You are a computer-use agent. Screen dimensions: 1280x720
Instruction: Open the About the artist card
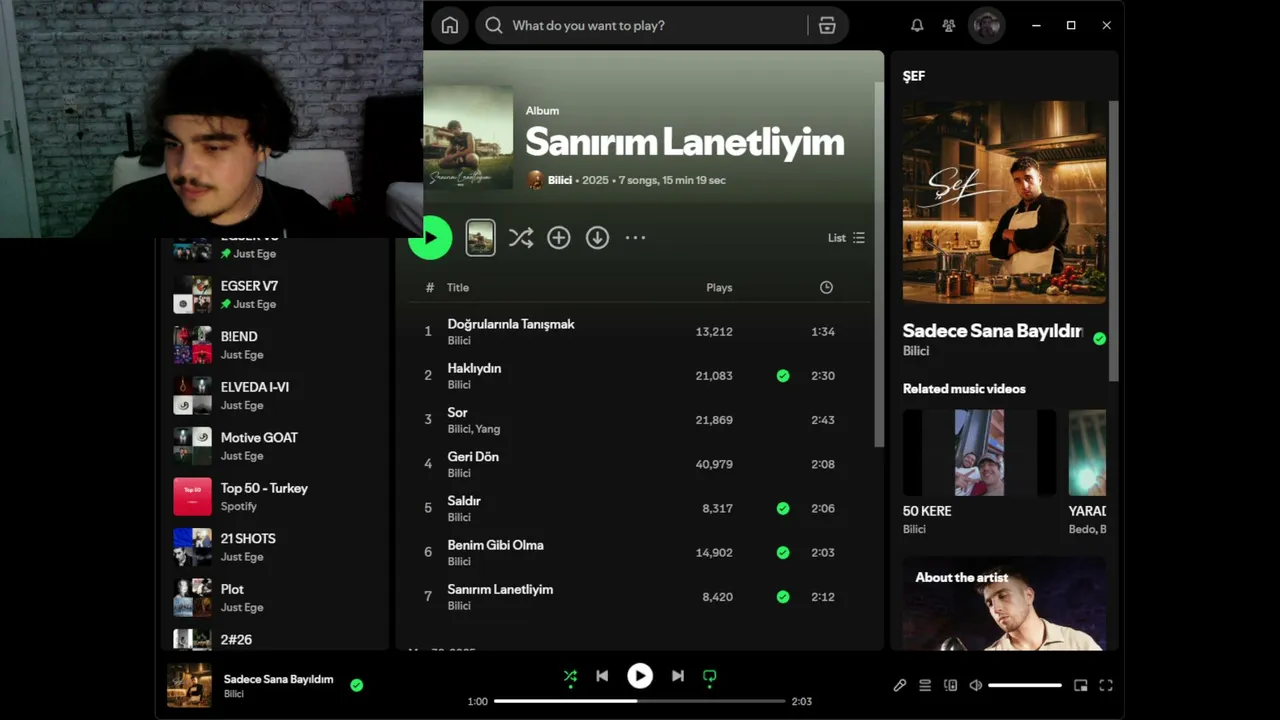1004,604
